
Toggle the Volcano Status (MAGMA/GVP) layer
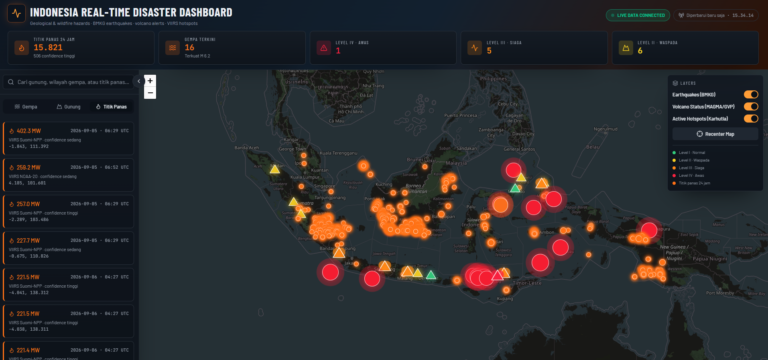pyautogui.click(x=751, y=106)
